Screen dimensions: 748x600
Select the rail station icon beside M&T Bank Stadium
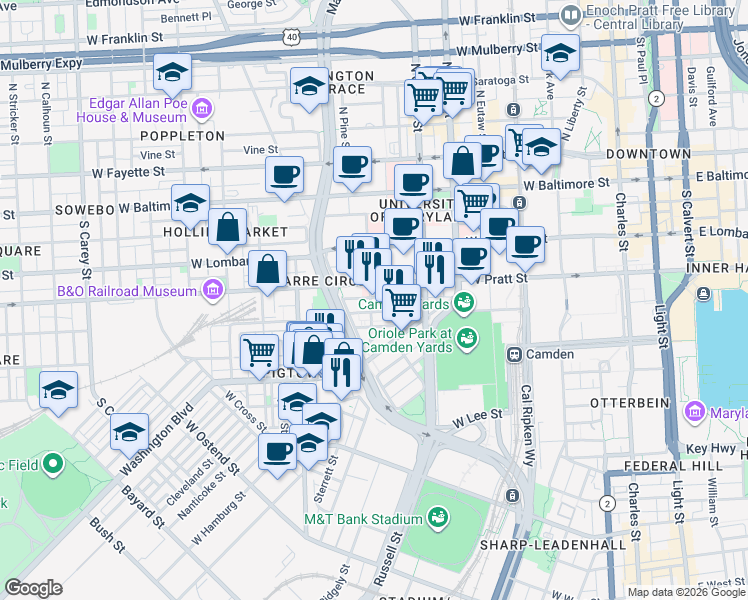point(513,496)
